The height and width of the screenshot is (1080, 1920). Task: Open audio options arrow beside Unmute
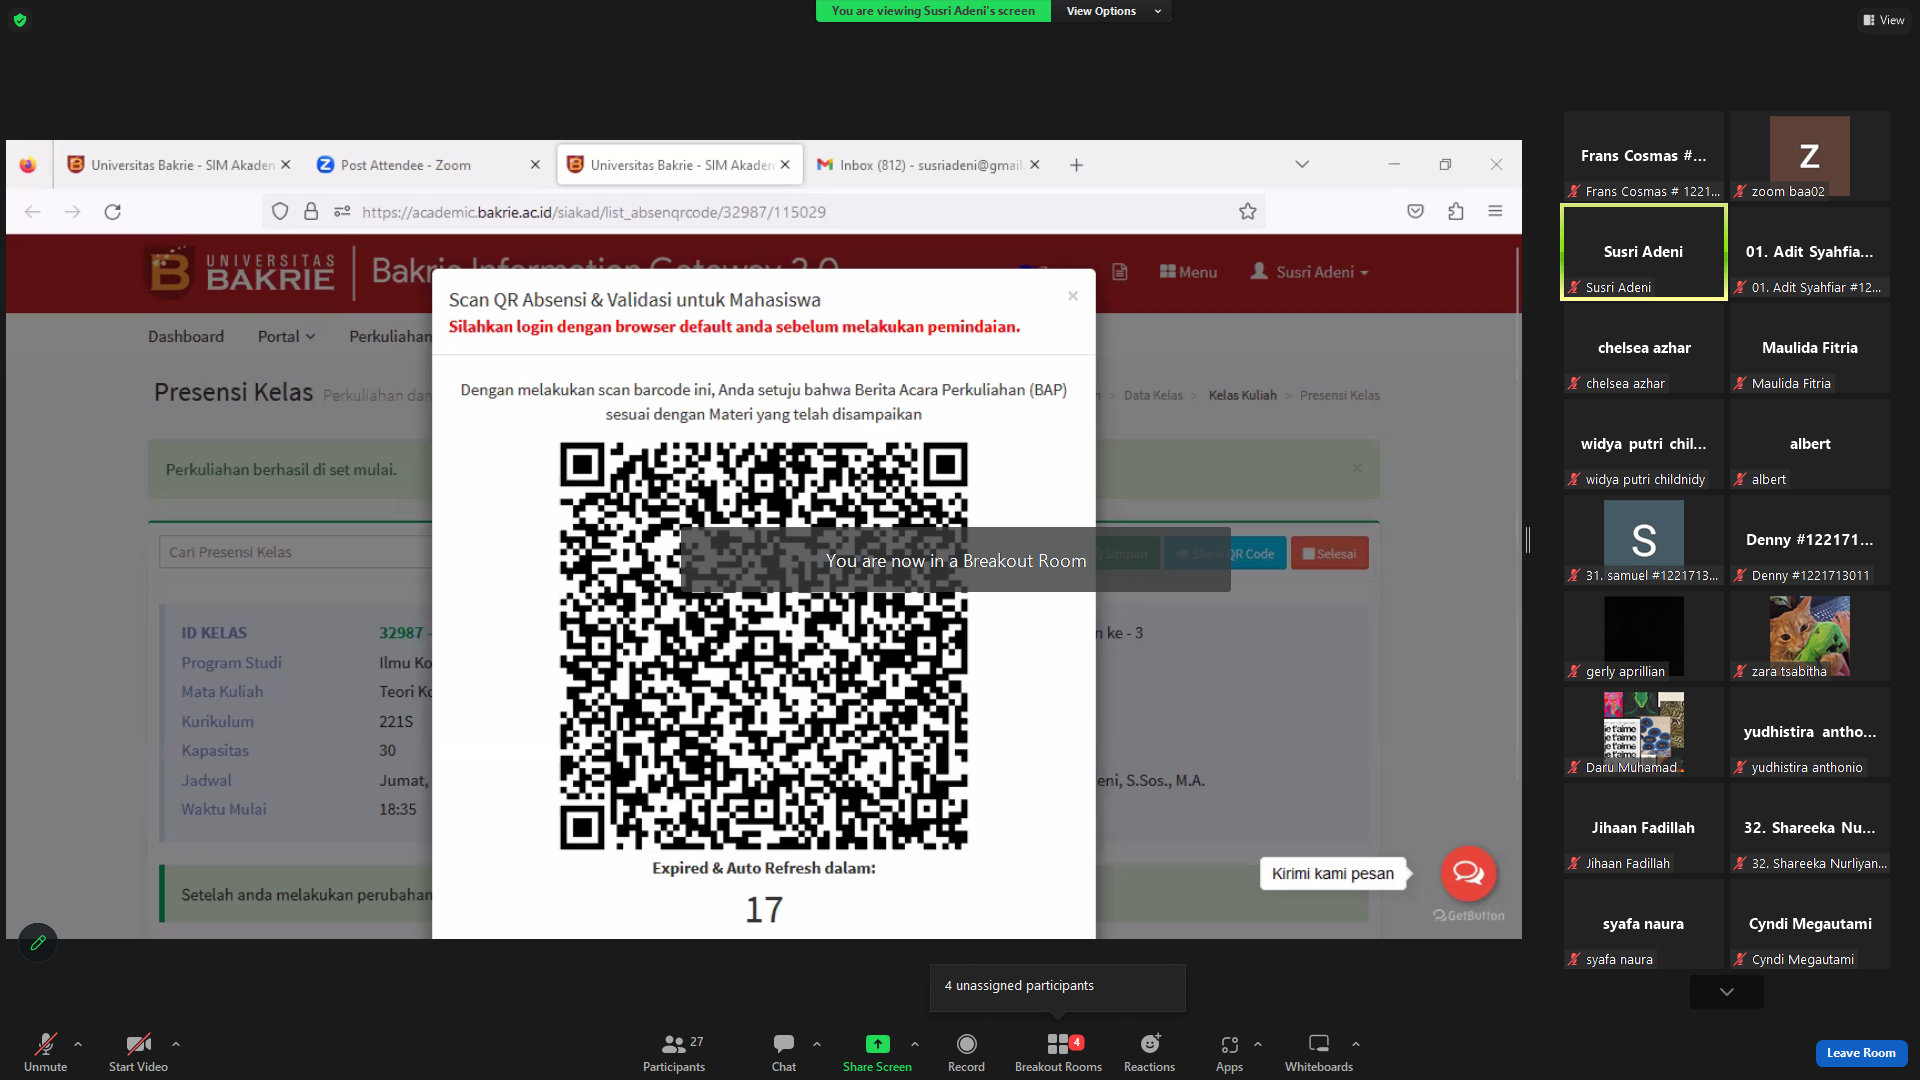(78, 1044)
